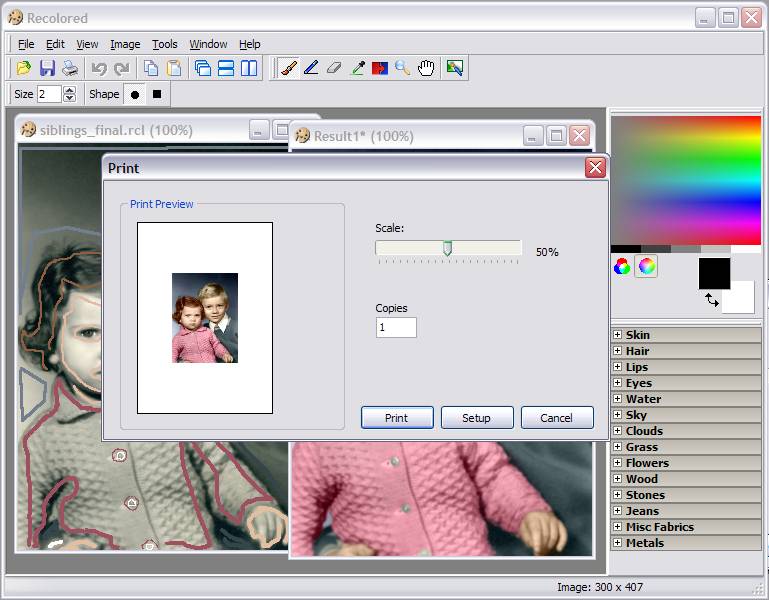
Task: Click the grayscale strip under spectrum
Action: pos(686,249)
